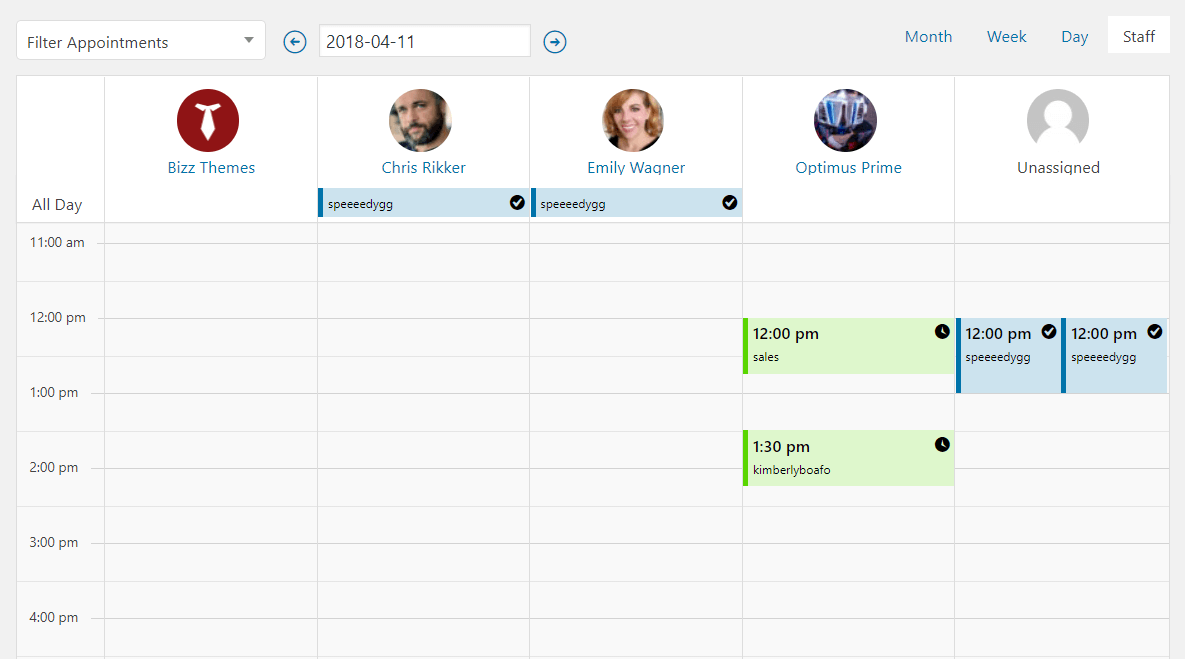1185x659 pixels.
Task: Go to previous date with left arrow
Action: click(295, 42)
